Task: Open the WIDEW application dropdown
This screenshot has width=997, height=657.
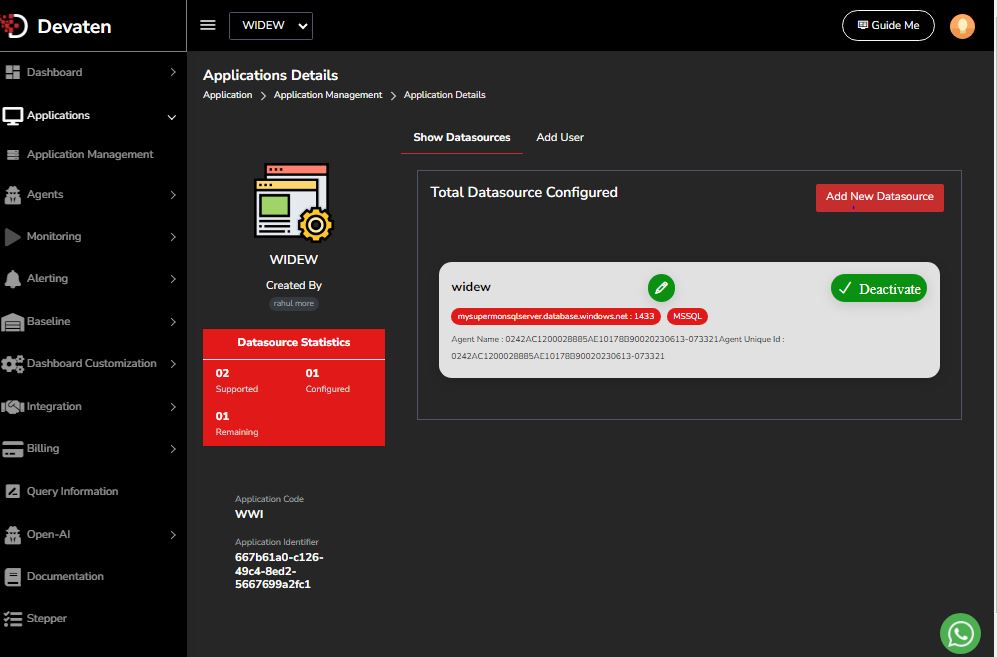Action: click(x=271, y=25)
